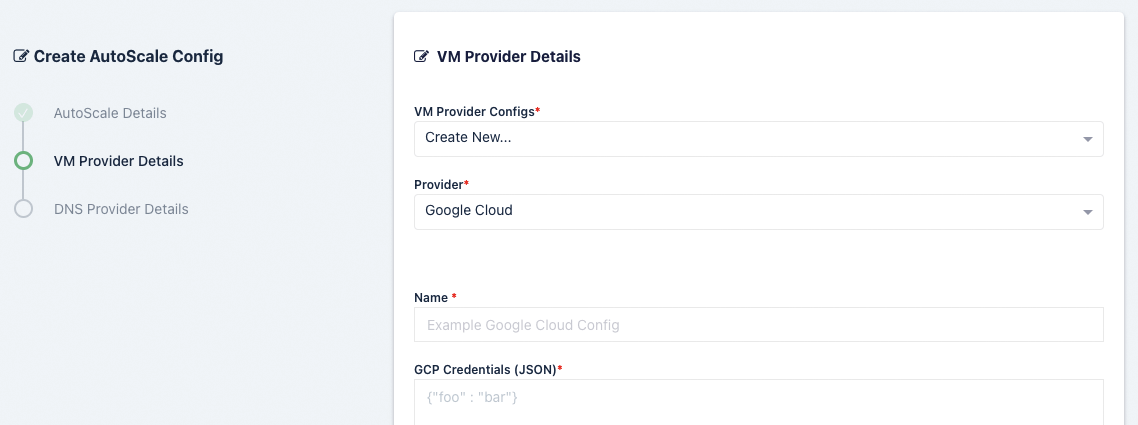Screen dimensions: 1138x425
Task: Click the Create AutoScale Config heading text
Action: pos(128,56)
